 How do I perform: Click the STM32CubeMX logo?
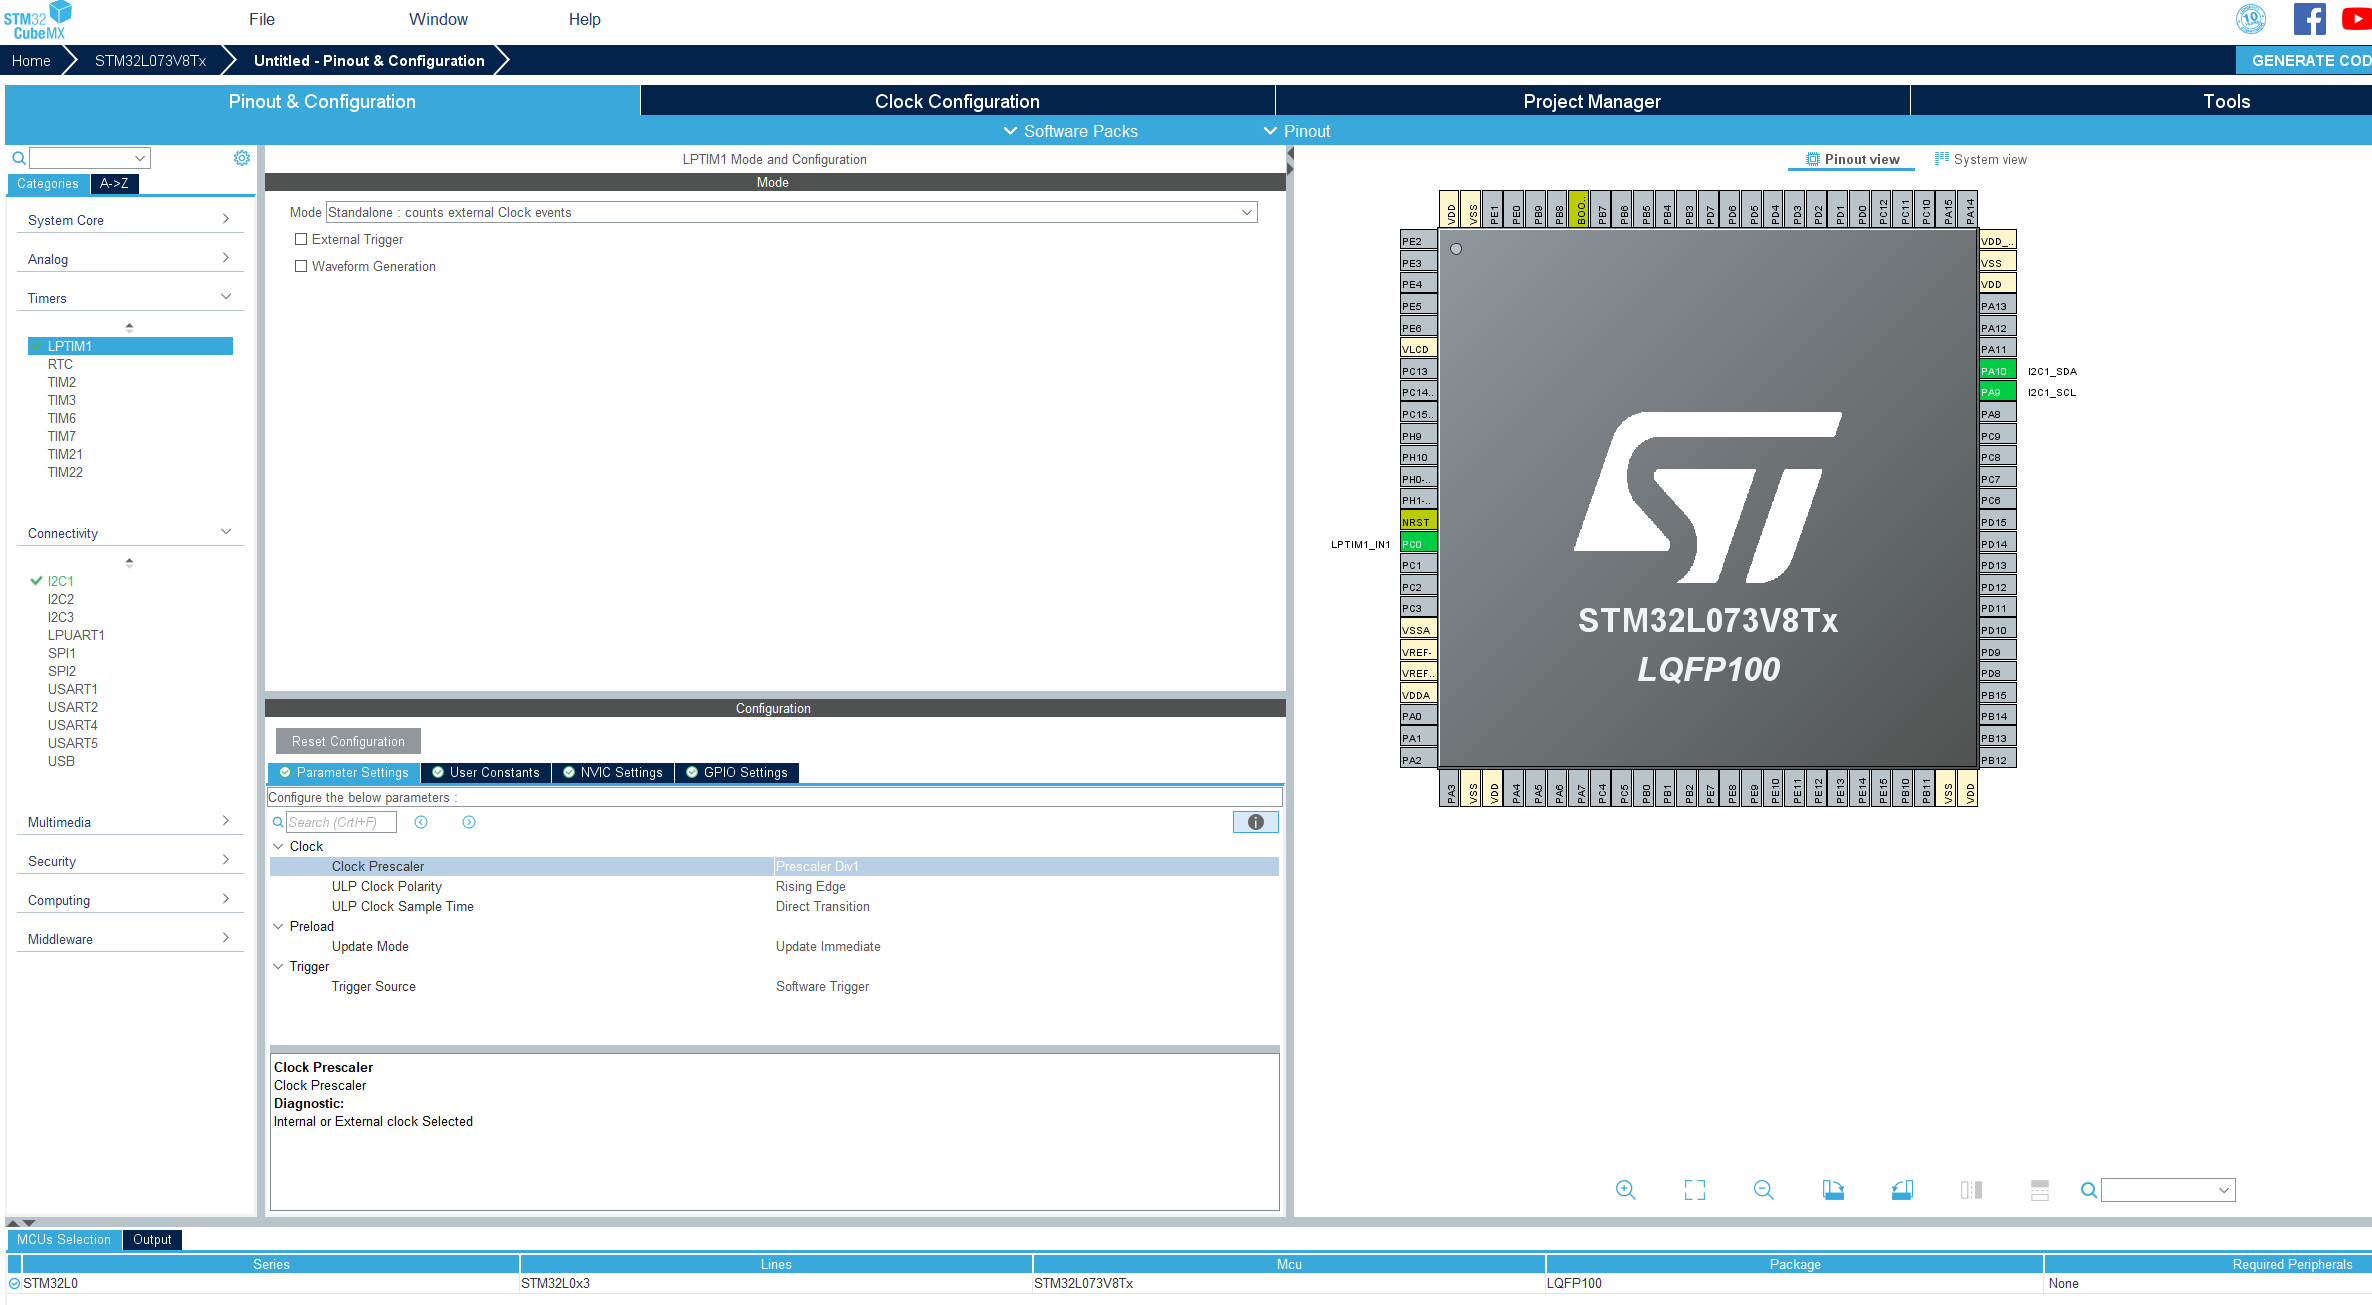click(37, 20)
